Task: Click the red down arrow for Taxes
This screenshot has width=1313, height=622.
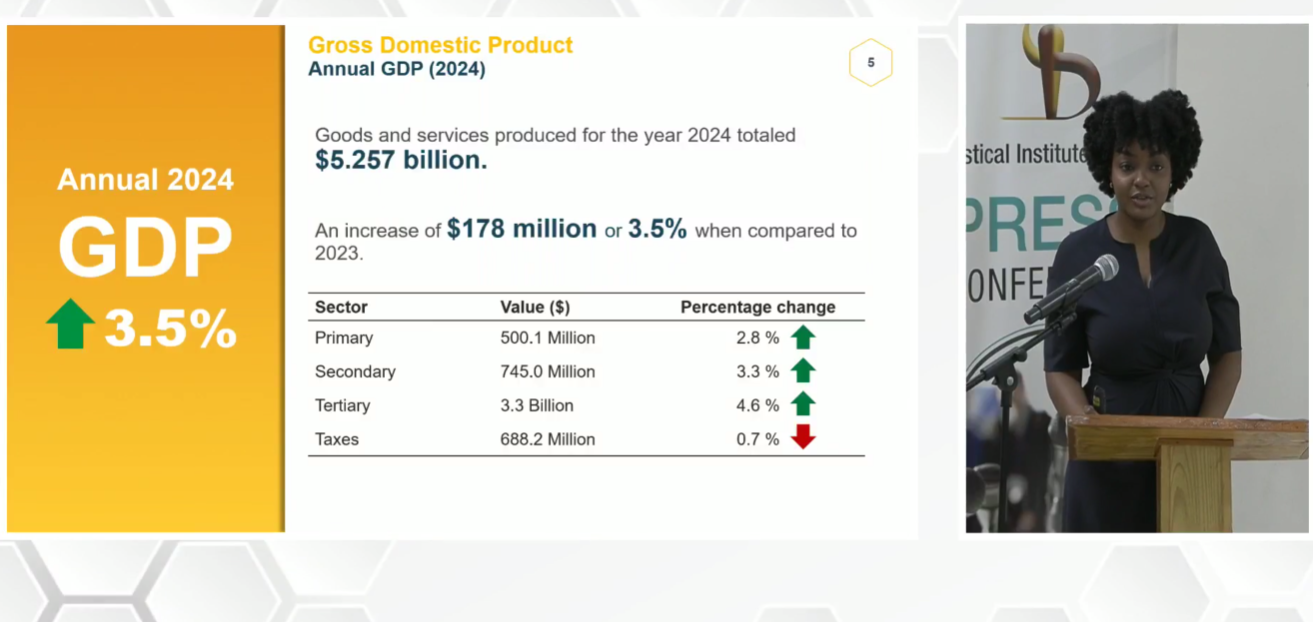Action: (803, 438)
